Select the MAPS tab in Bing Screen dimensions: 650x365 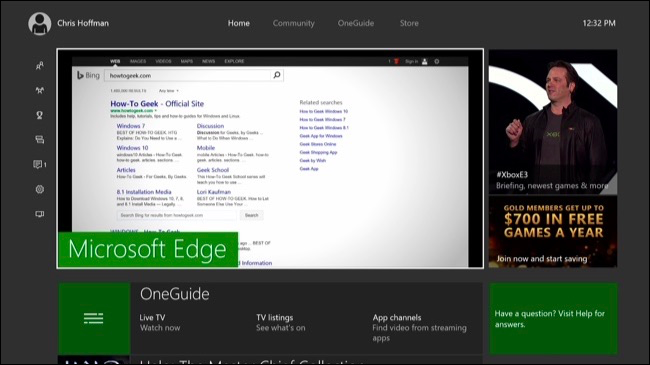point(187,61)
